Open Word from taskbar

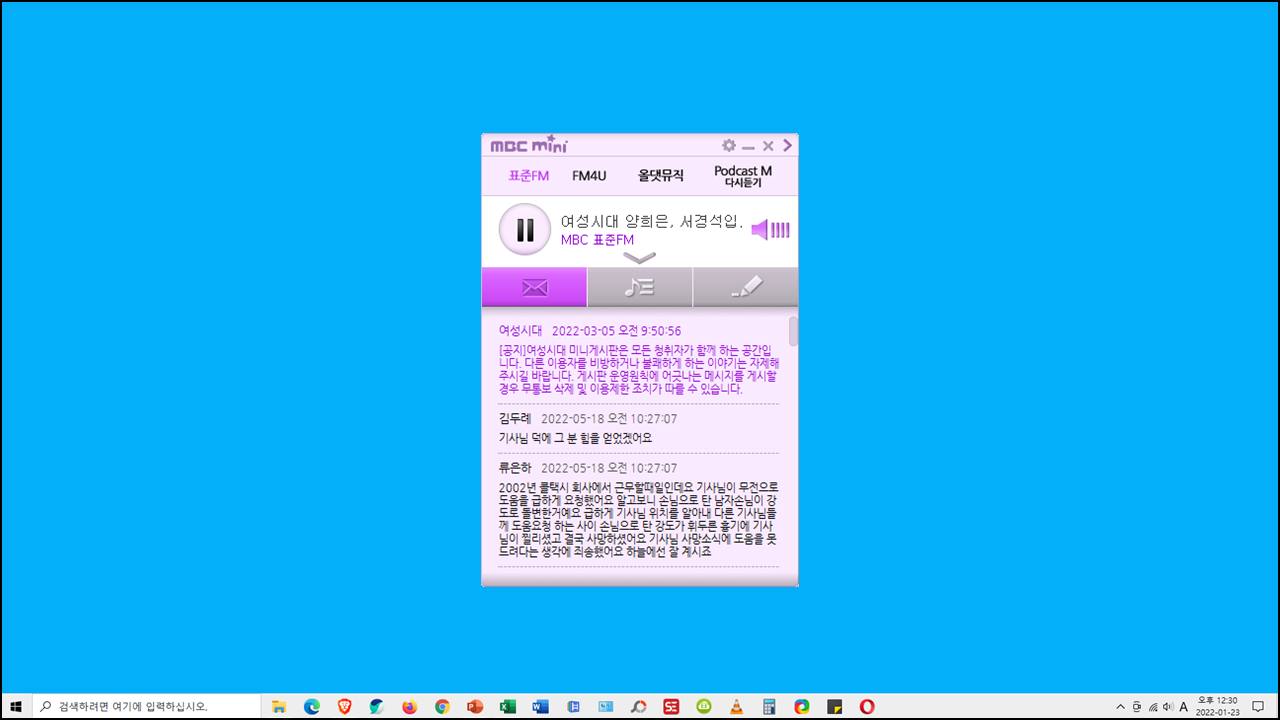click(540, 706)
